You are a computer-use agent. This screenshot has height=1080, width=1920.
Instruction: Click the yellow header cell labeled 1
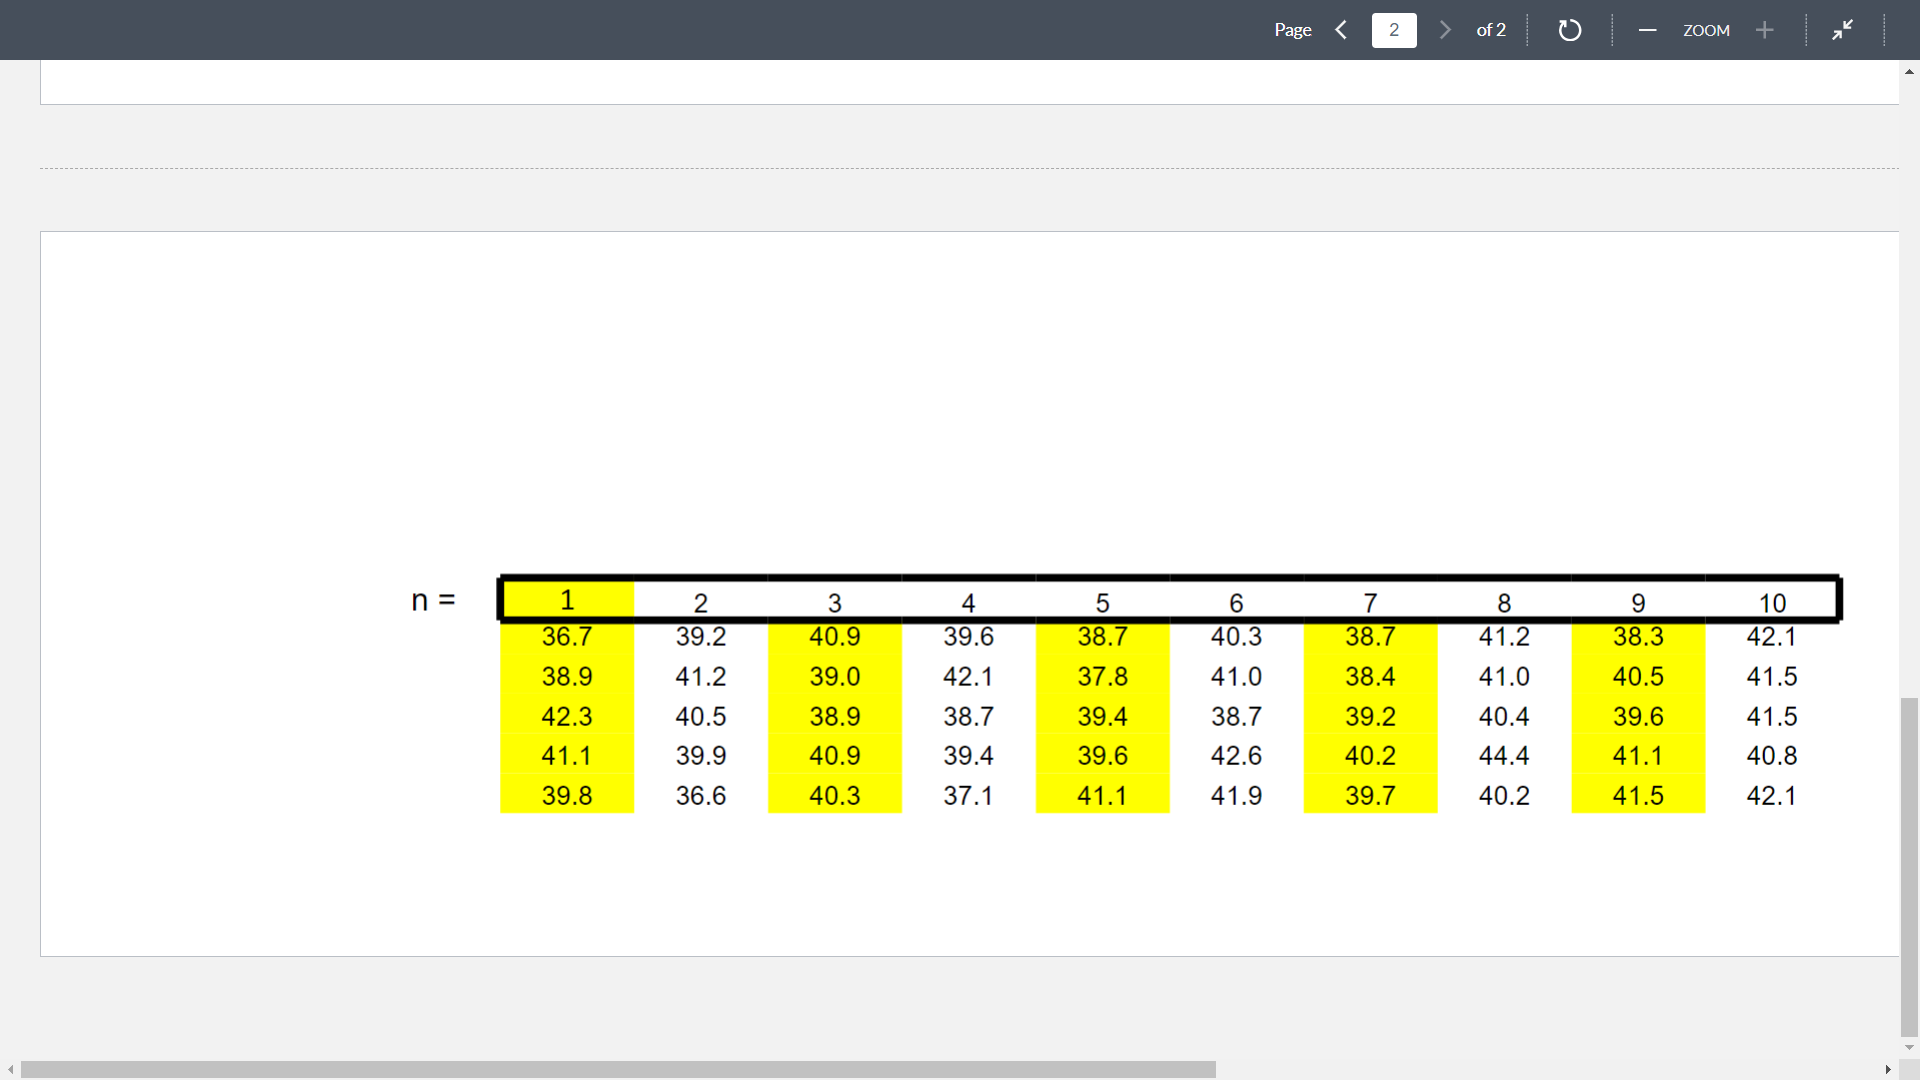(567, 600)
